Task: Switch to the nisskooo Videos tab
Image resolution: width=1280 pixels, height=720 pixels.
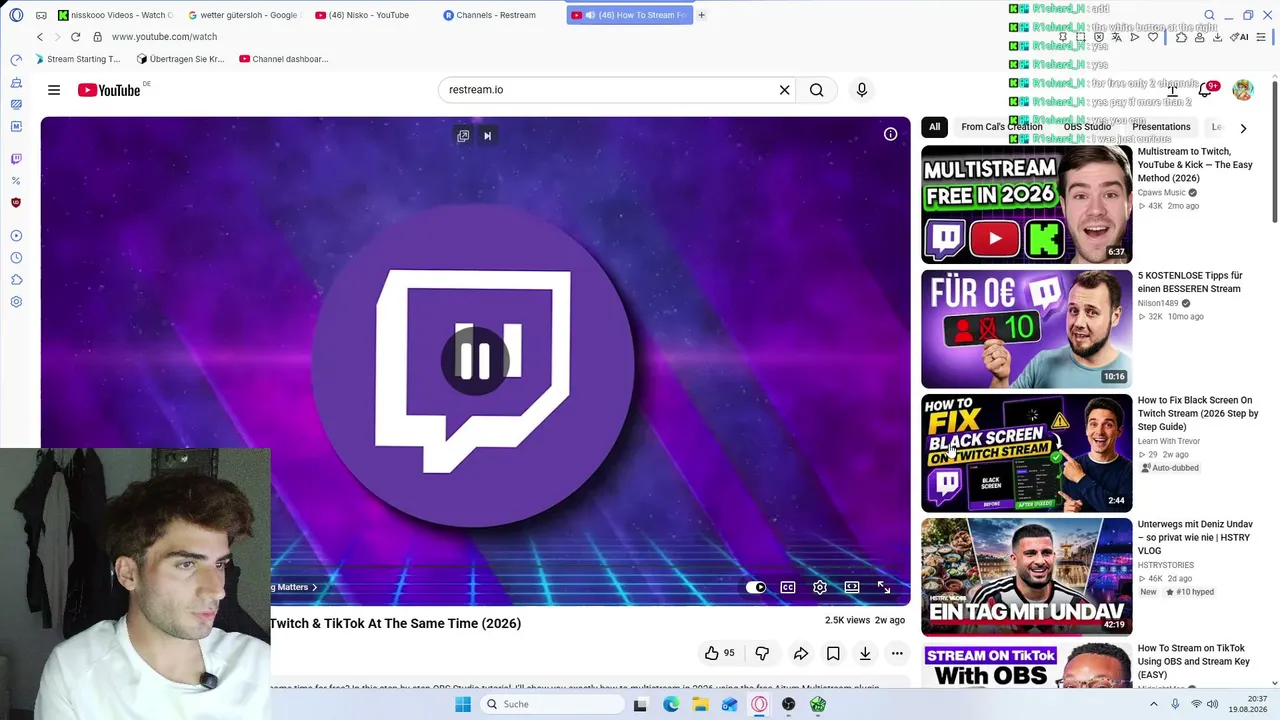Action: coord(114,15)
